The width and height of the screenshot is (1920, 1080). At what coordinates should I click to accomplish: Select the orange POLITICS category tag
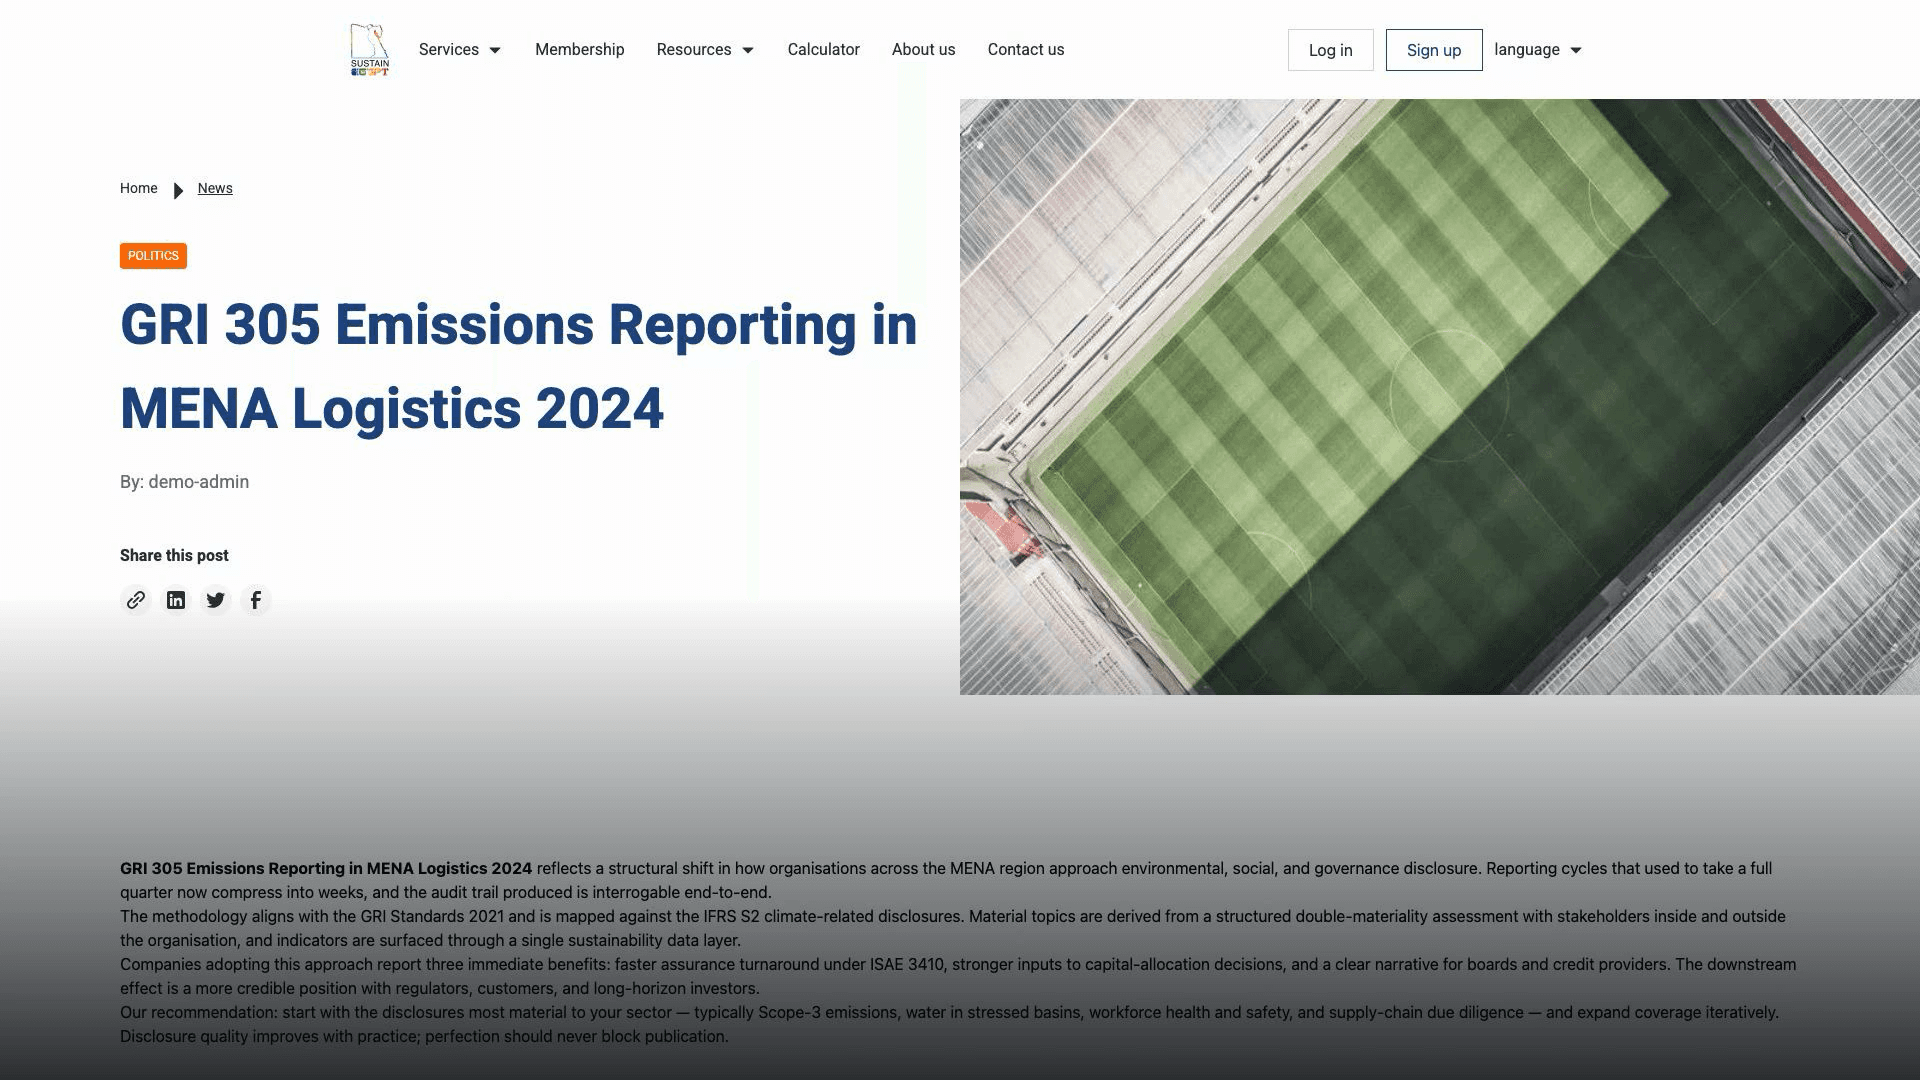(153, 256)
